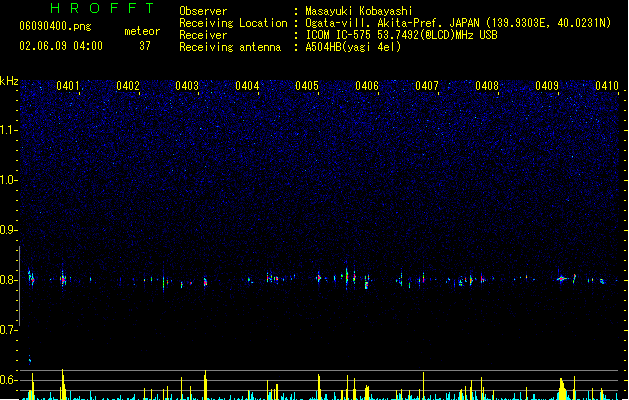Click the 0401 time marker
Screen dimensions: 629x400
coord(67,86)
